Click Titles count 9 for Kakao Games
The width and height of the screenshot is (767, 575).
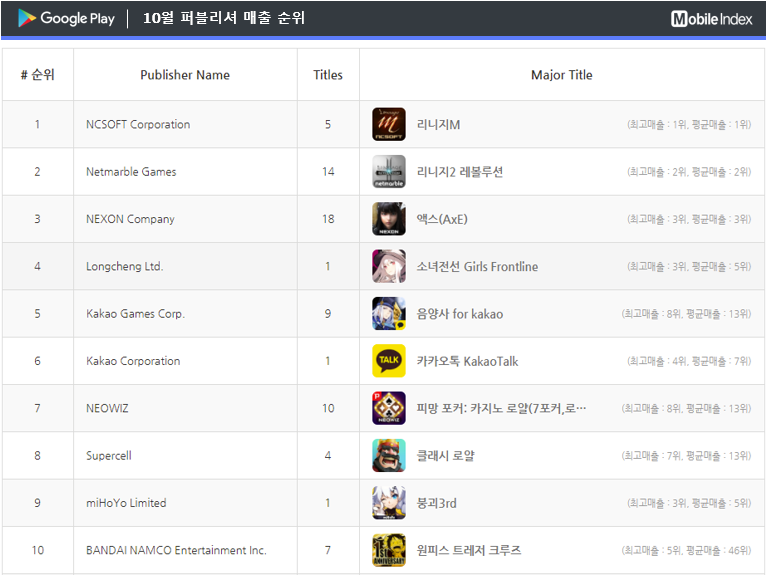pyautogui.click(x=328, y=314)
